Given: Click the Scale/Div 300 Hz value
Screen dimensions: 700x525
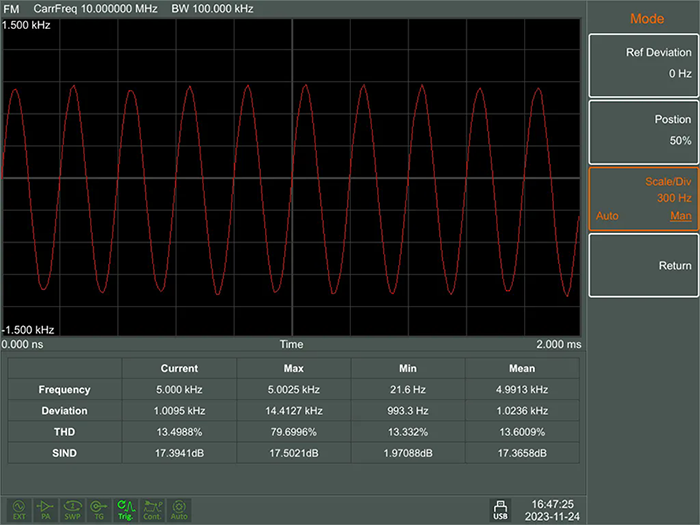Looking at the screenshot, I should coord(674,198).
